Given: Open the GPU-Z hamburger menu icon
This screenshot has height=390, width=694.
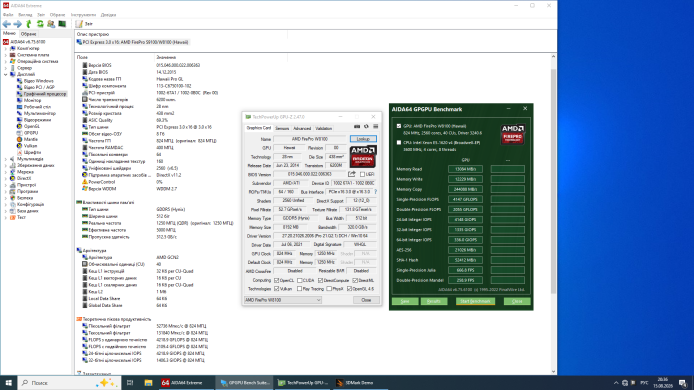Looking at the screenshot, I should point(375,127).
